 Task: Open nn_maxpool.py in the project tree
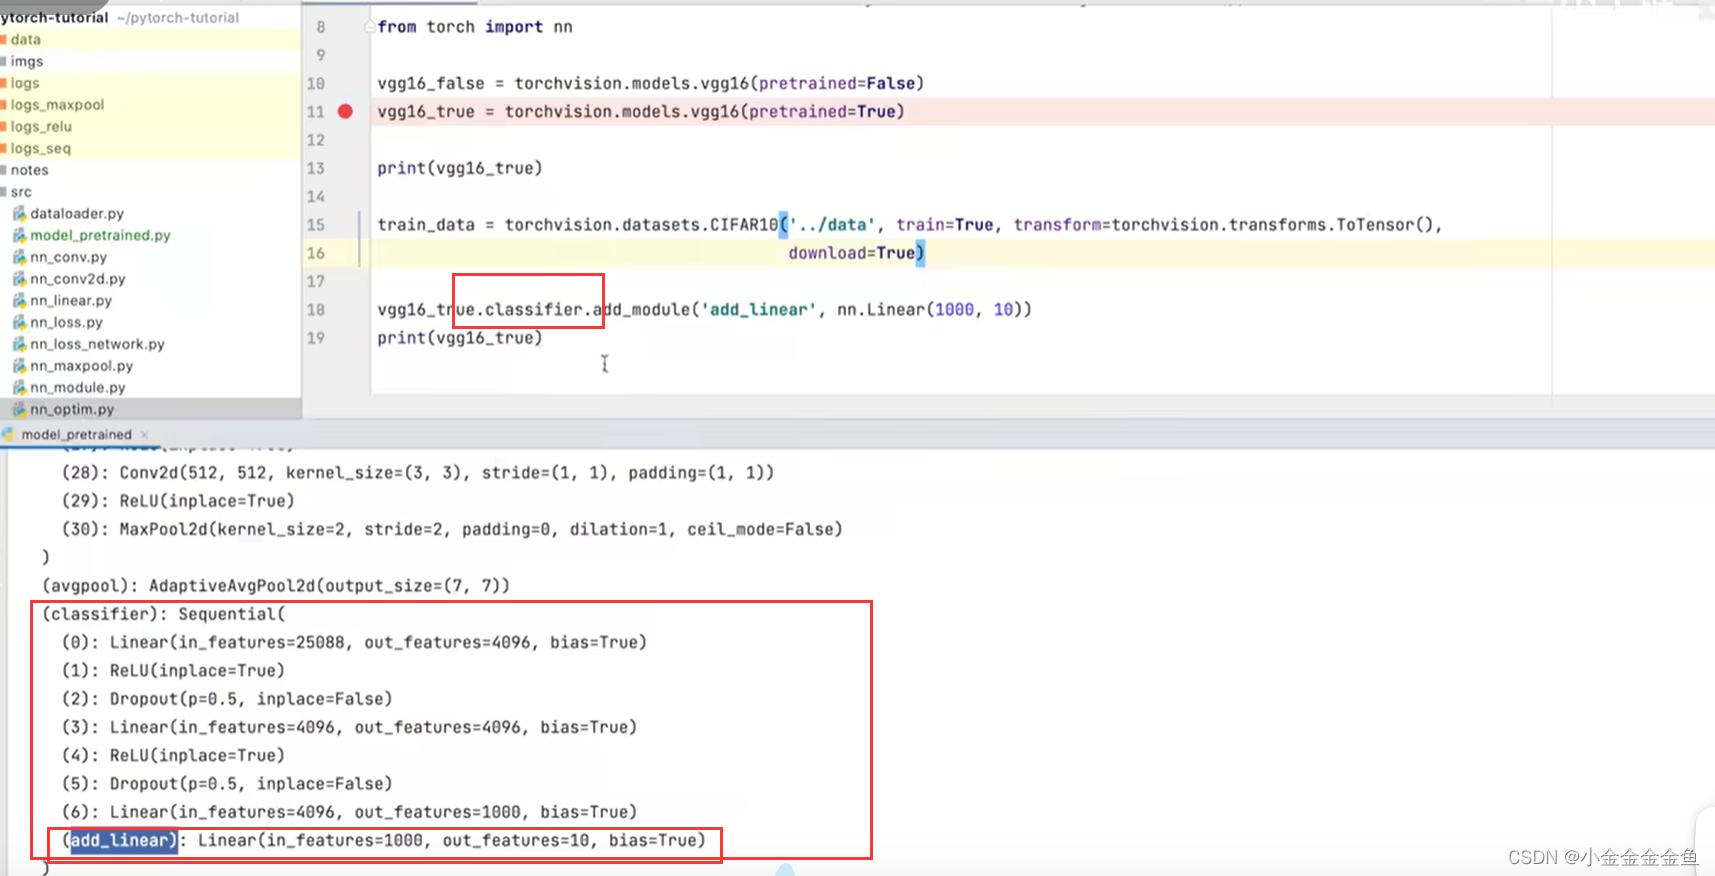(x=81, y=366)
